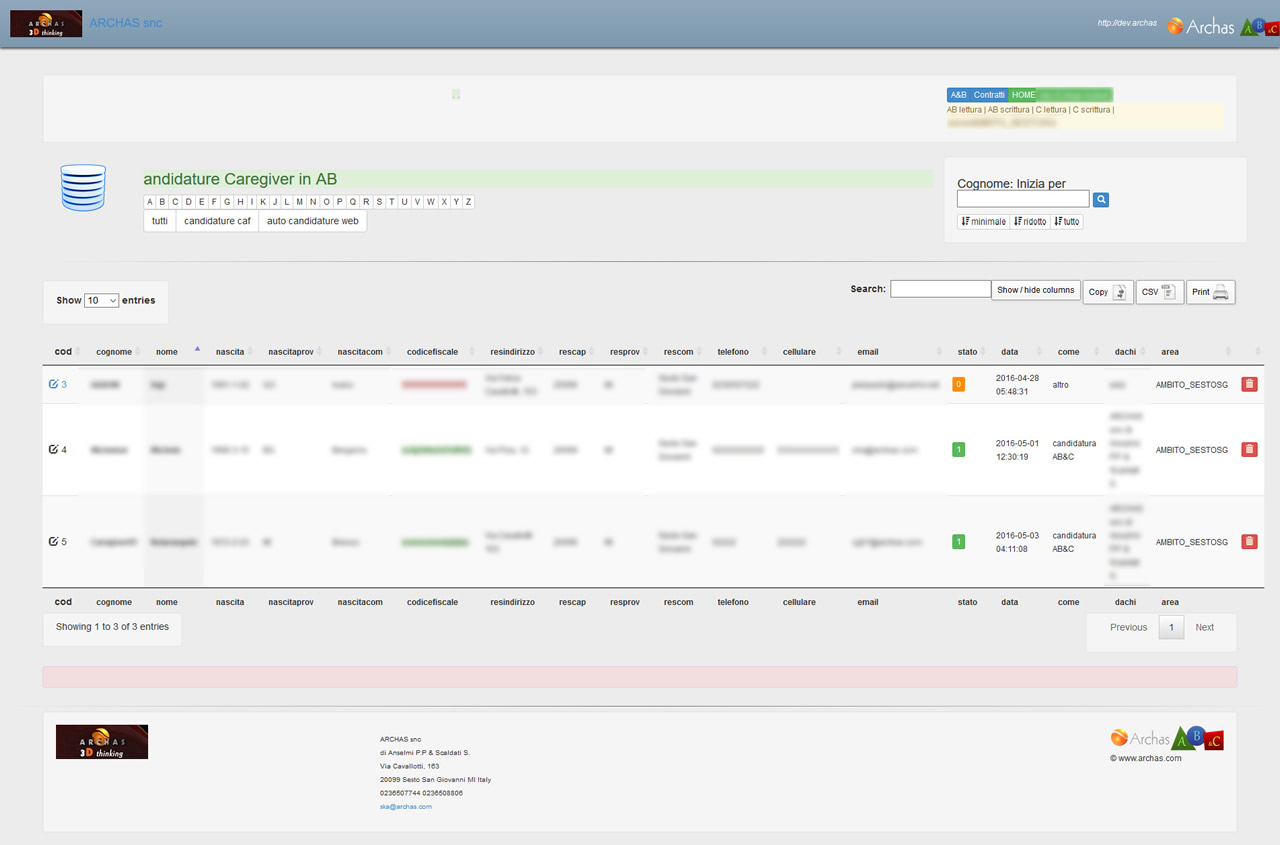This screenshot has width=1280, height=845.
Task: Open the Show entries count dropdown
Action: tap(102, 300)
